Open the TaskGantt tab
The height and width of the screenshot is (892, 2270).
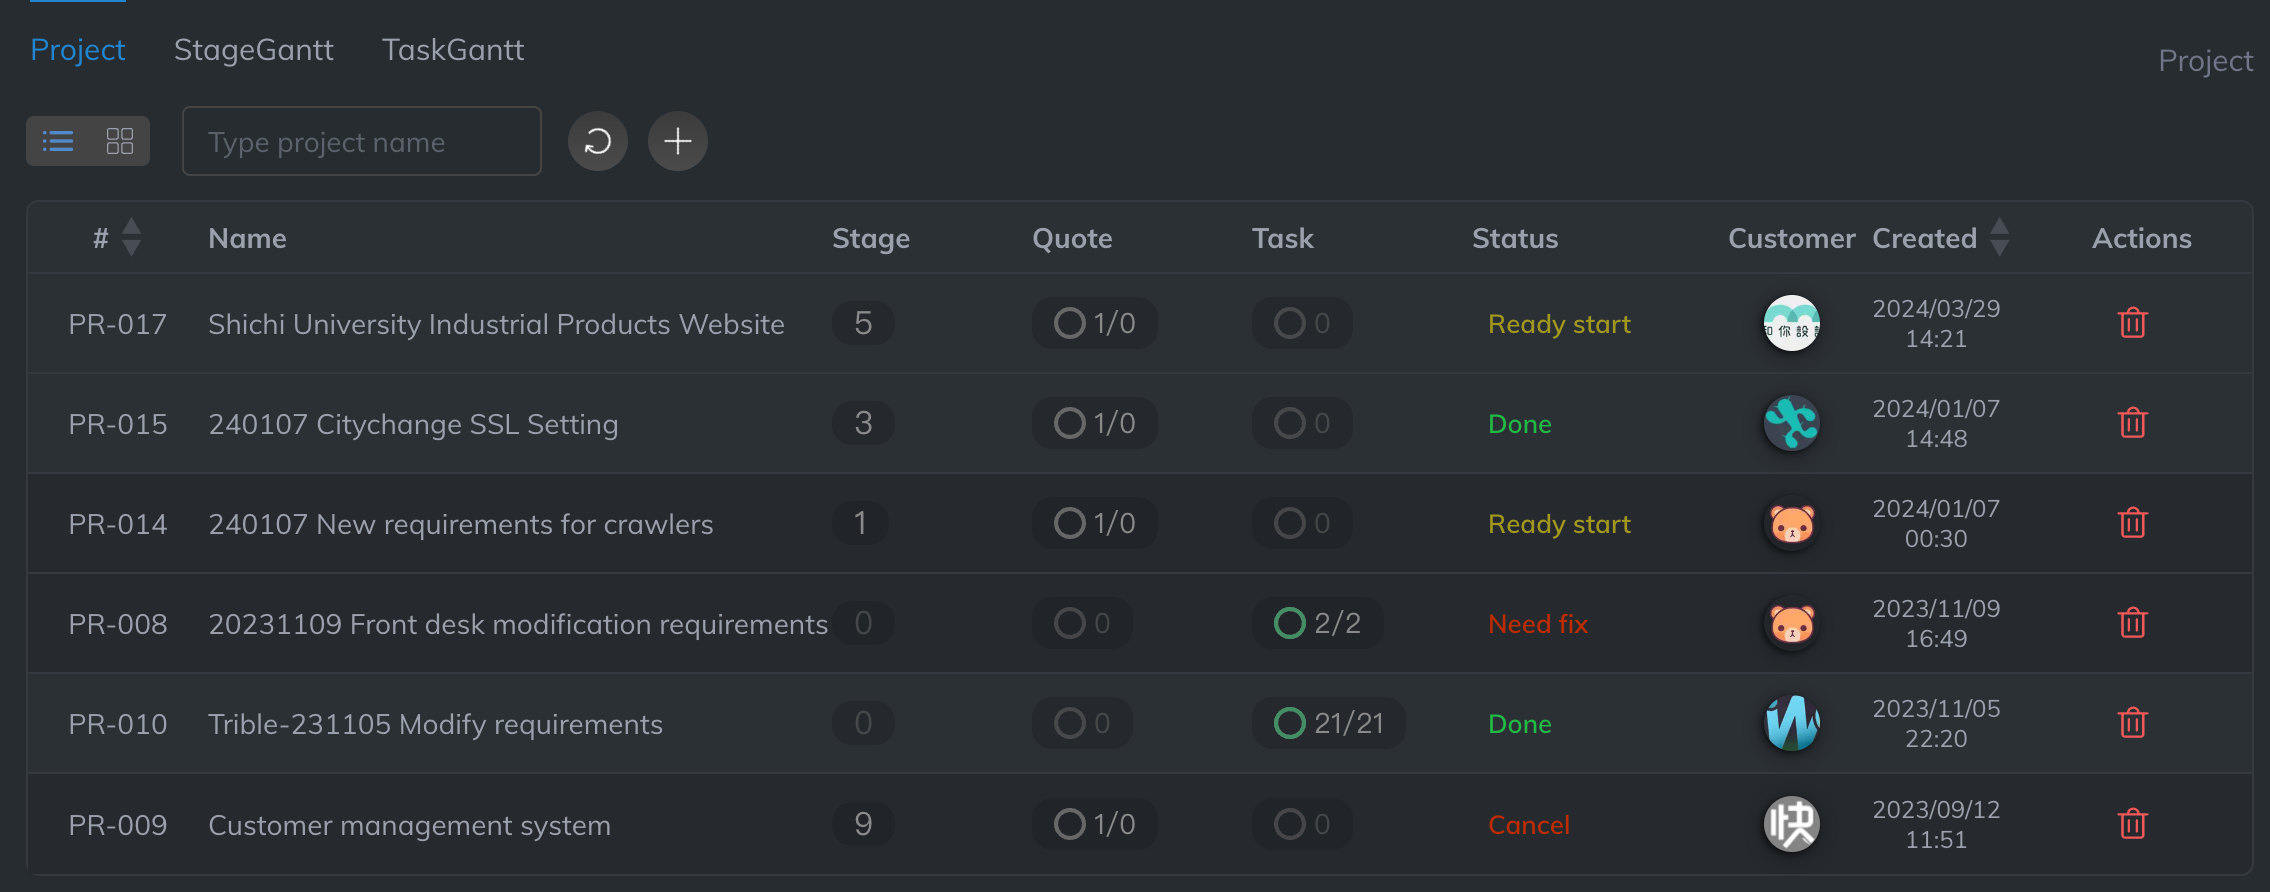point(452,50)
